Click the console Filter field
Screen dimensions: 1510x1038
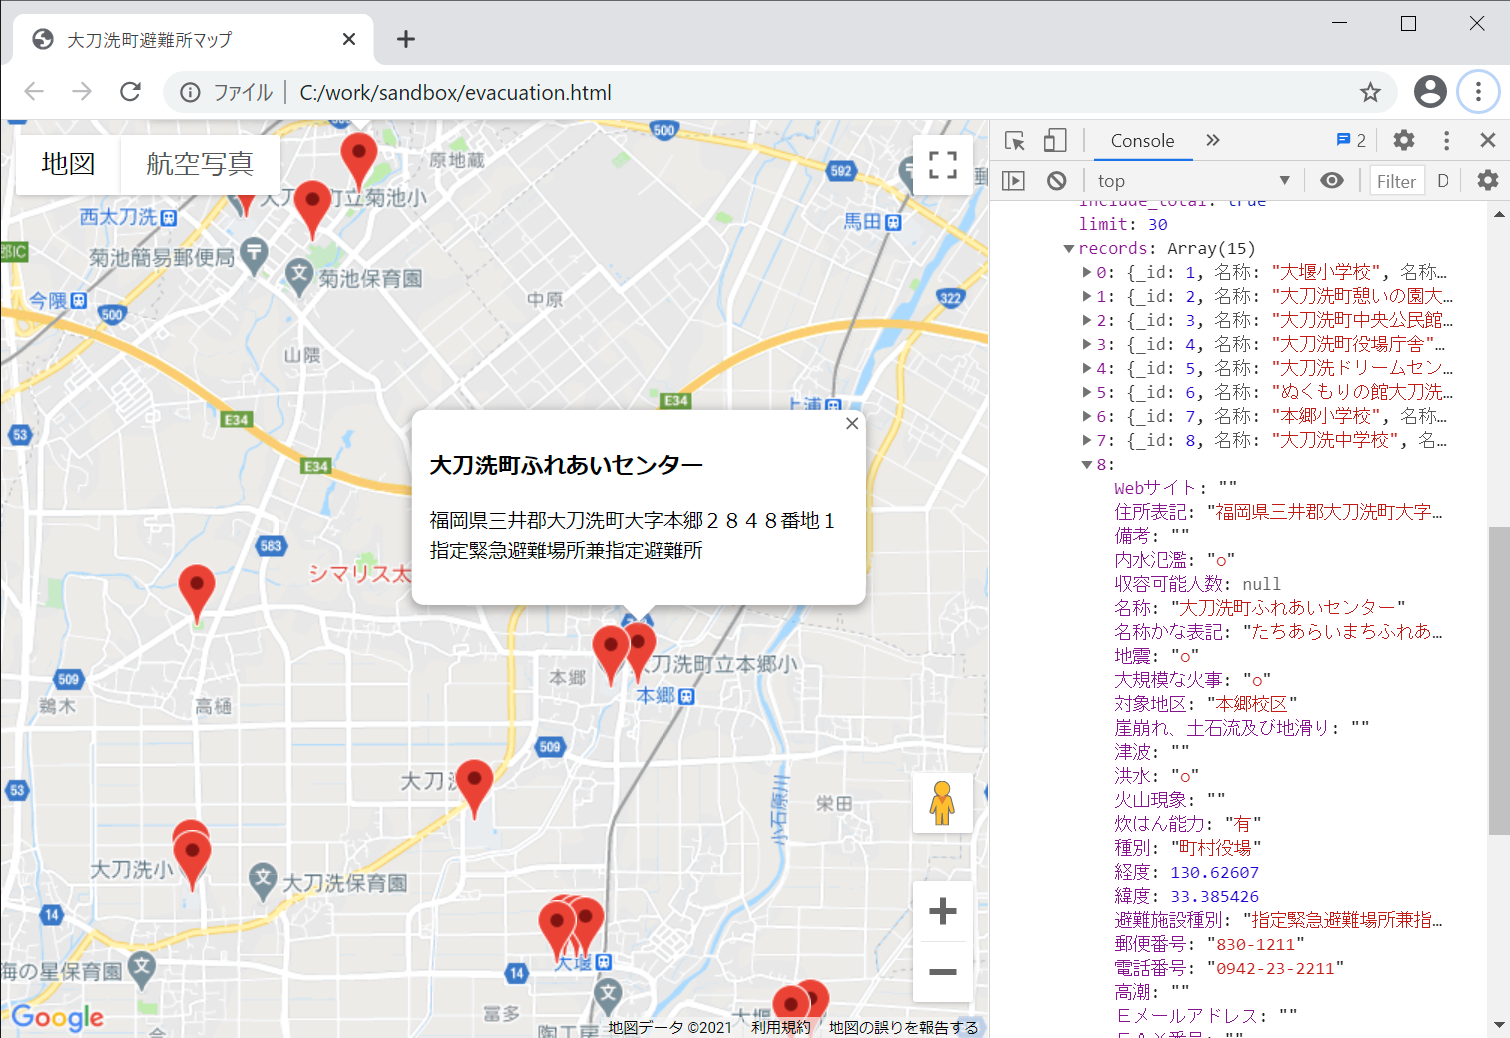coord(1396,181)
